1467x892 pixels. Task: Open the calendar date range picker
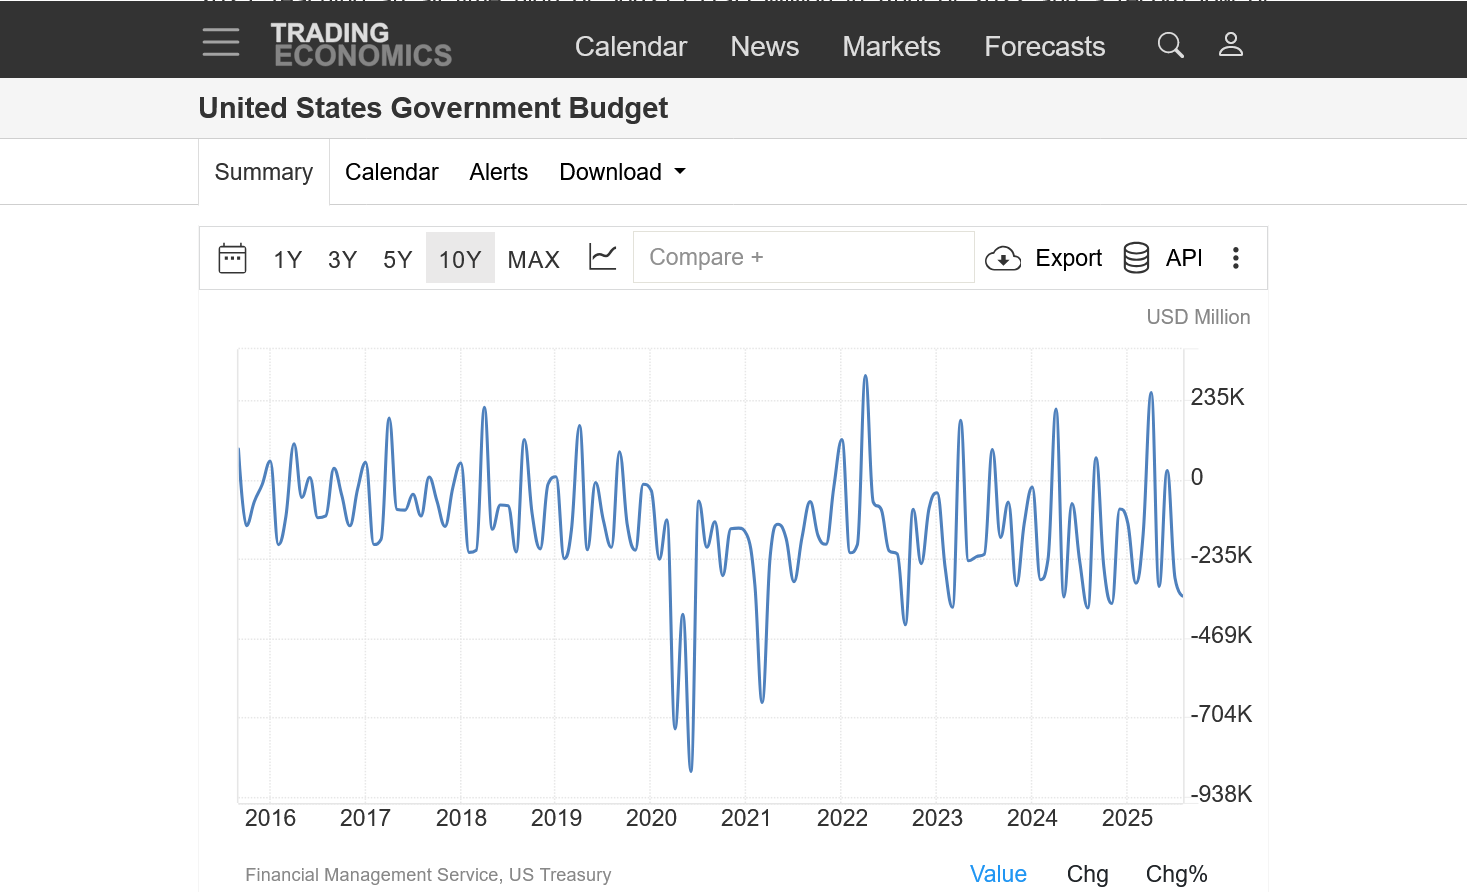pyautogui.click(x=232, y=258)
